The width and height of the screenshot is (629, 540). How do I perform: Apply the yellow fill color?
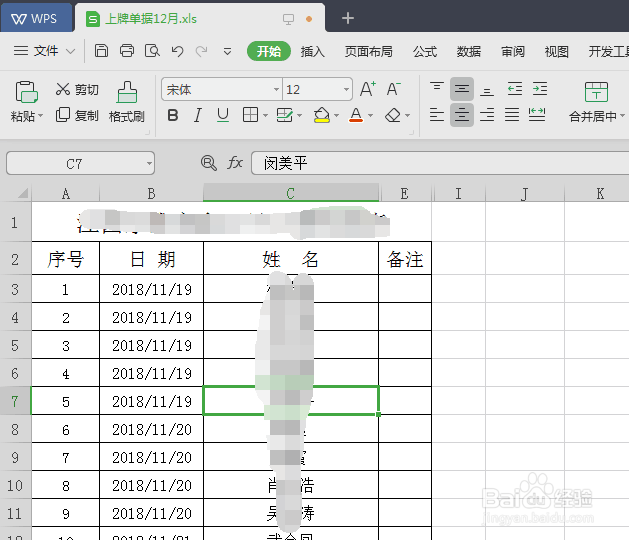(x=322, y=115)
